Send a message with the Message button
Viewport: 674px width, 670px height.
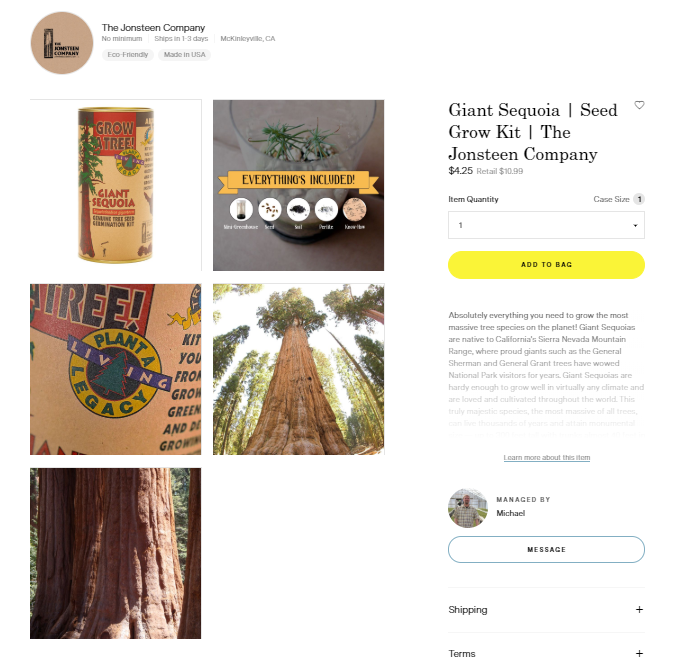coord(546,549)
